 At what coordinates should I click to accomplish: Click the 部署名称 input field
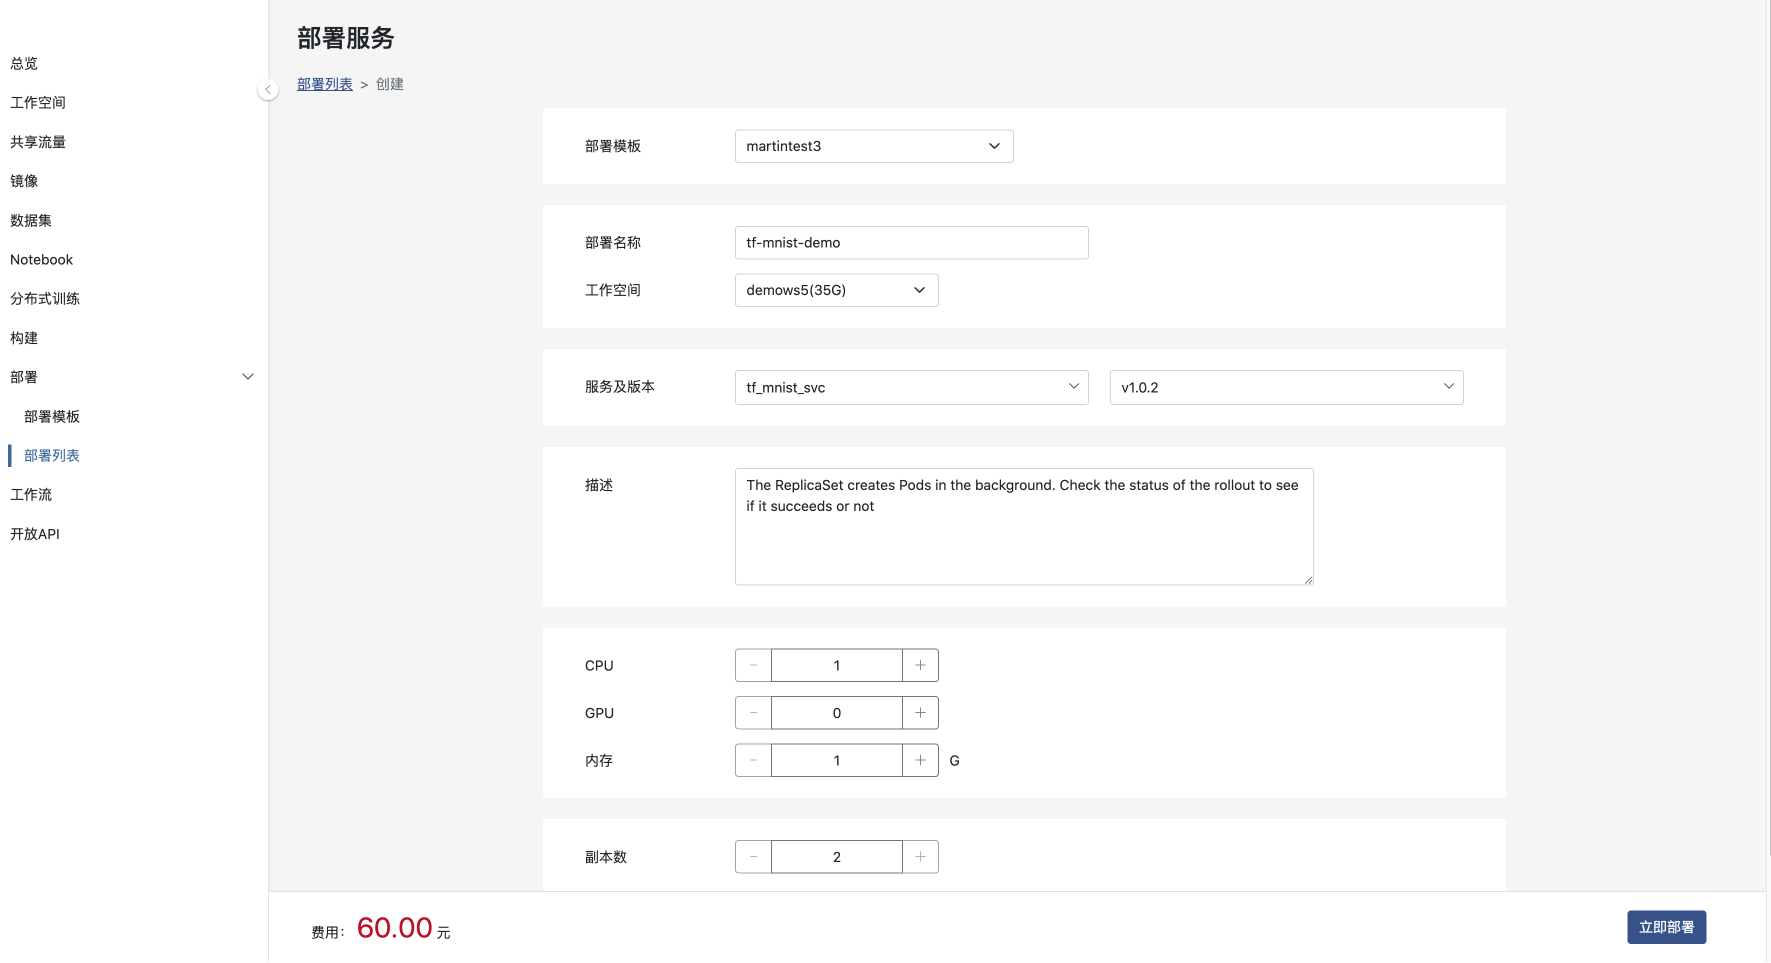click(910, 243)
